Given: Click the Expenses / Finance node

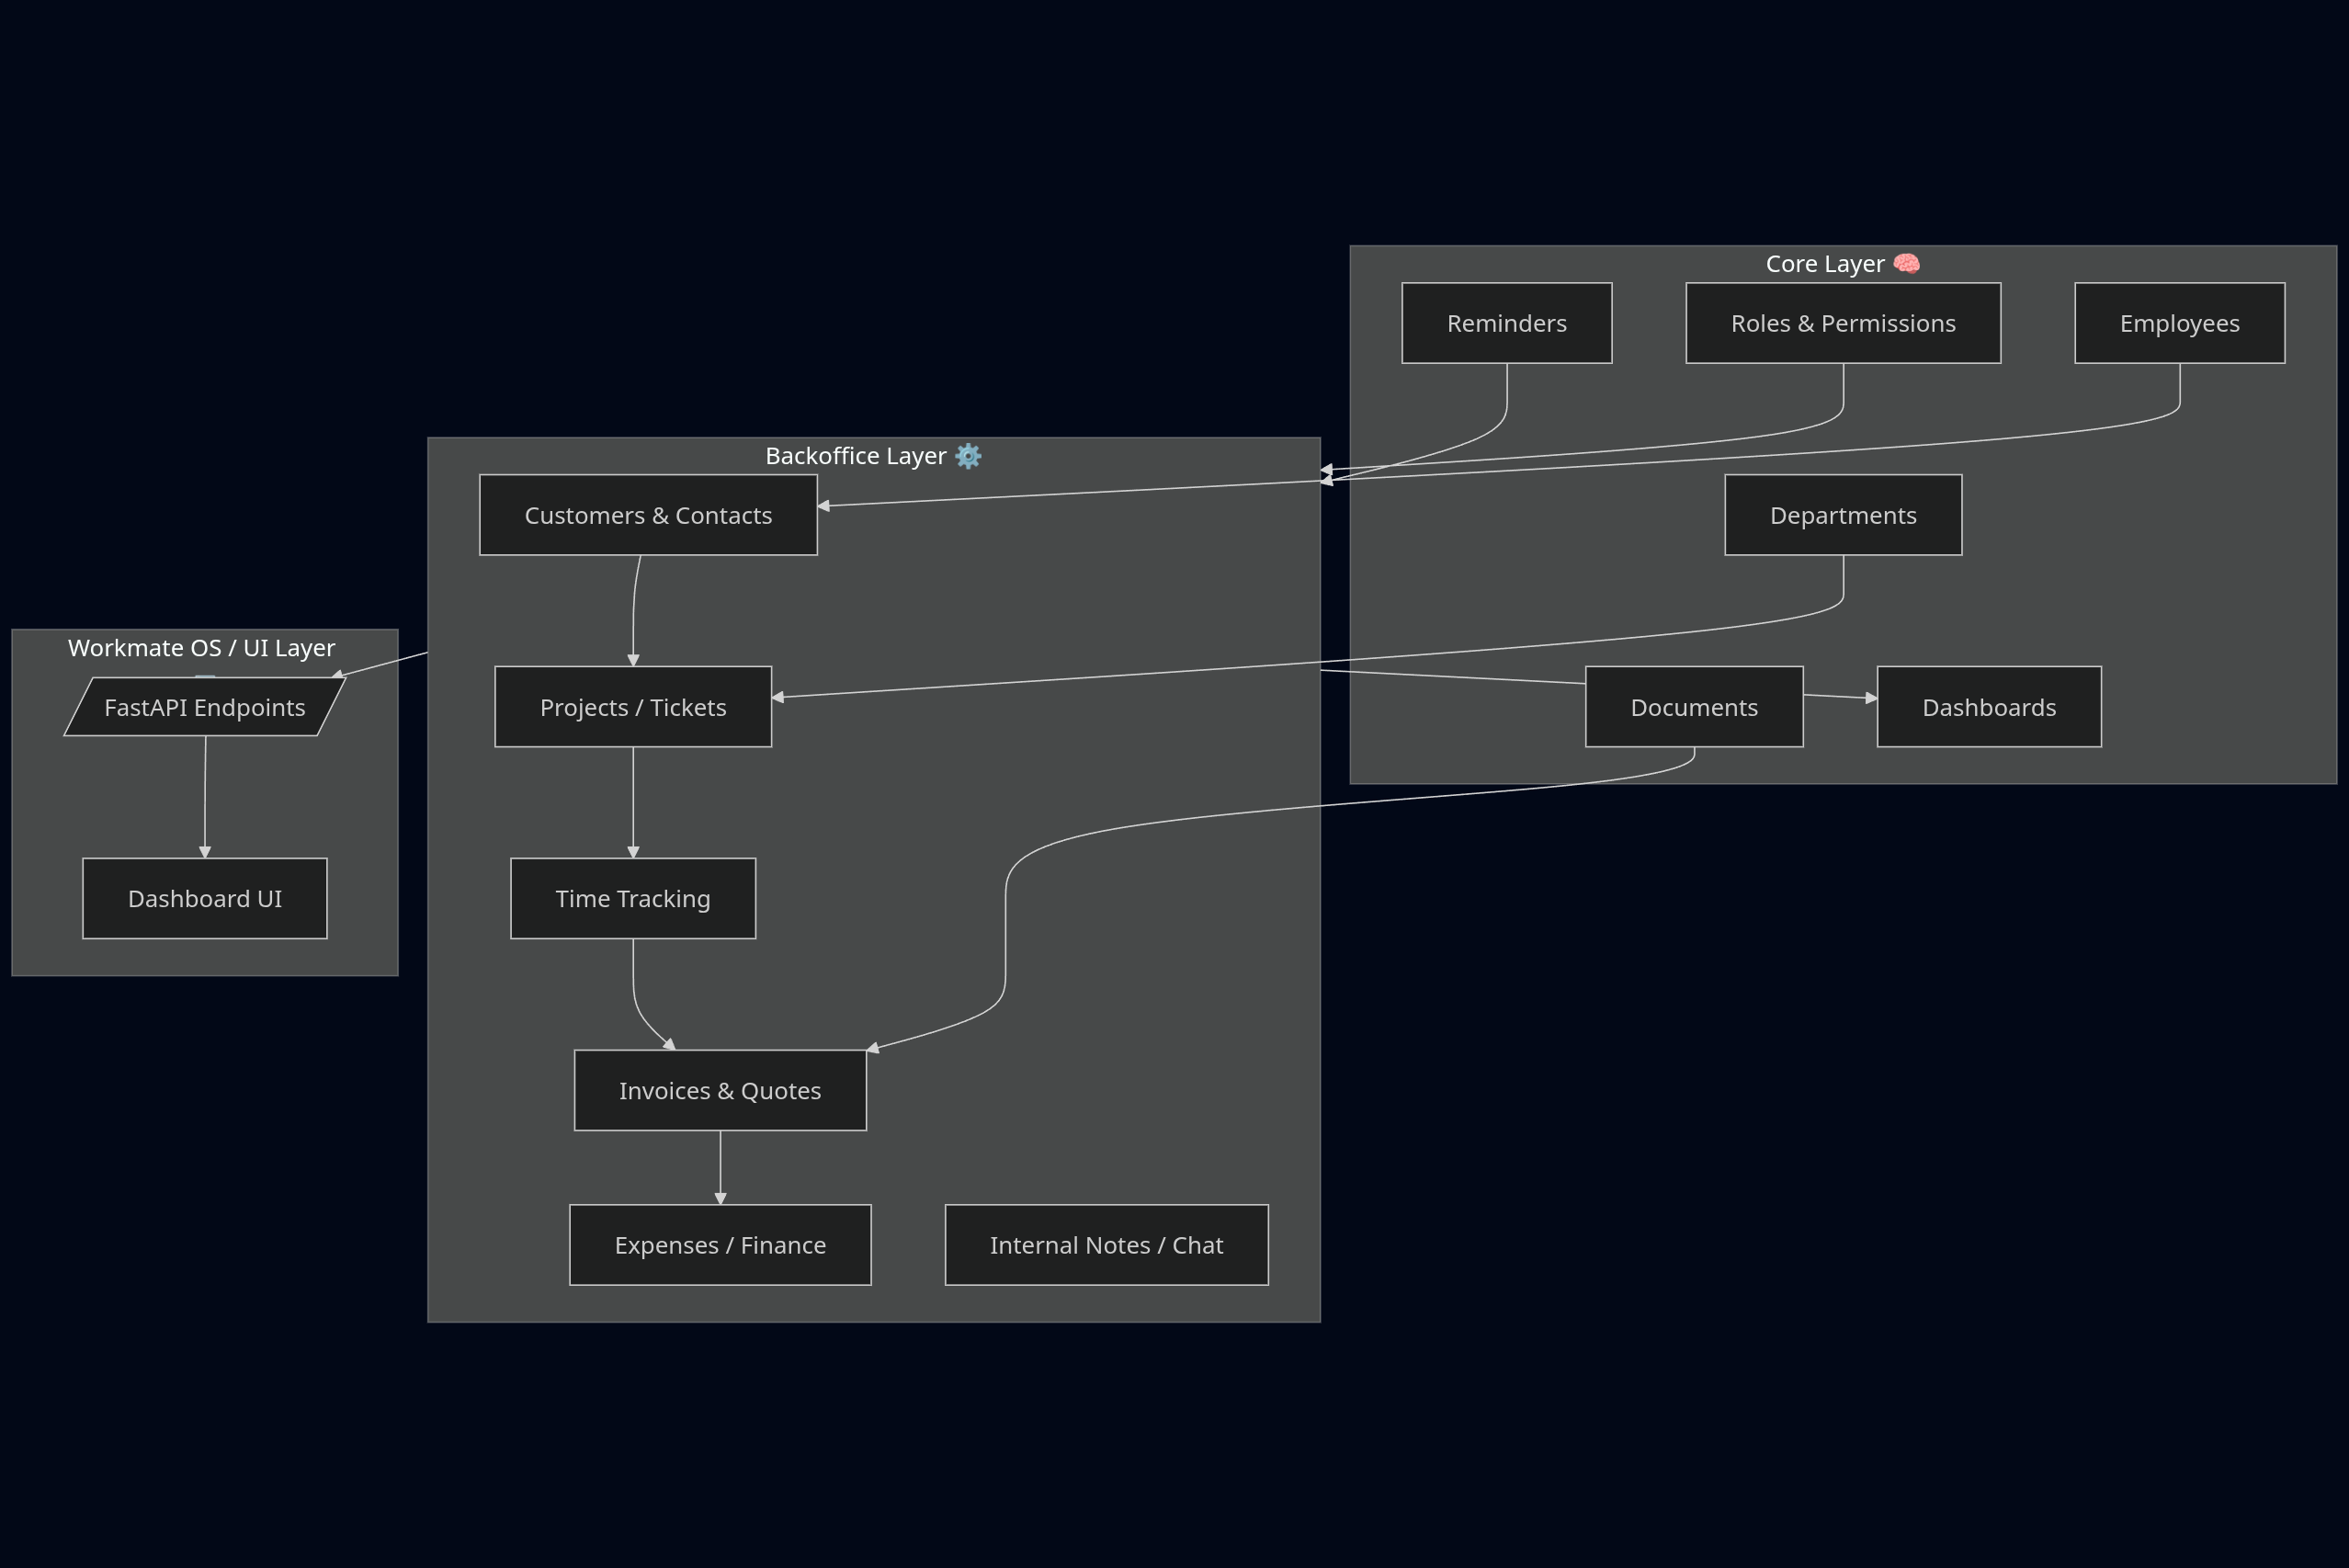Looking at the screenshot, I should (720, 1245).
